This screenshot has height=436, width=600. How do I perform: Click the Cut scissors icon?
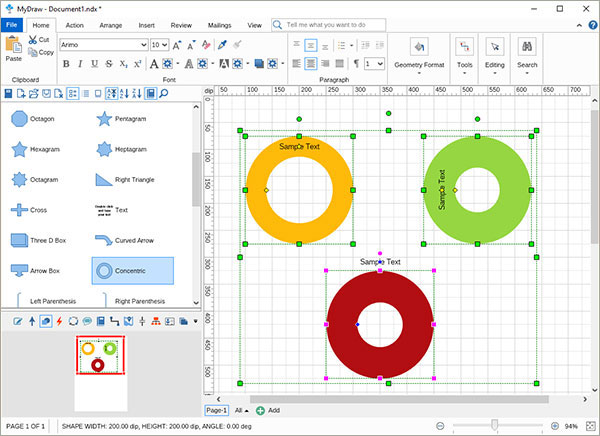pos(33,39)
